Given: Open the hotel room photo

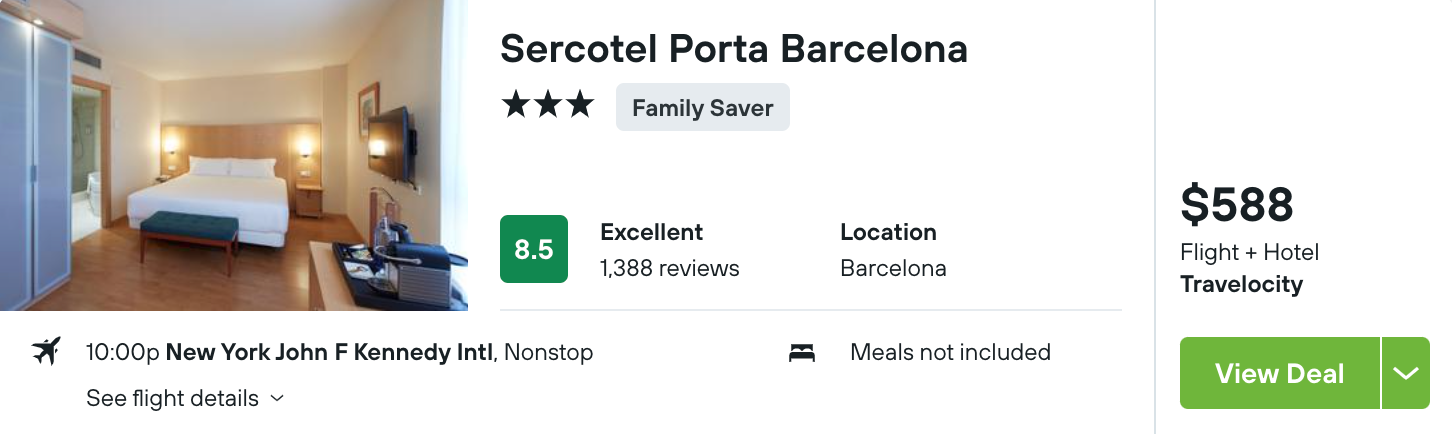Looking at the screenshot, I should coord(234,155).
